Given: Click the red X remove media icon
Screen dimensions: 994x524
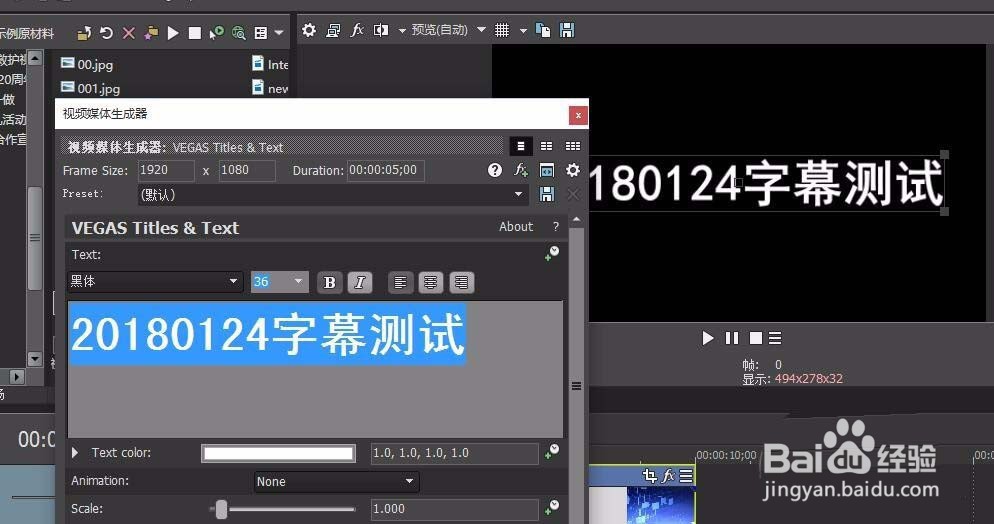Looking at the screenshot, I should [x=129, y=33].
